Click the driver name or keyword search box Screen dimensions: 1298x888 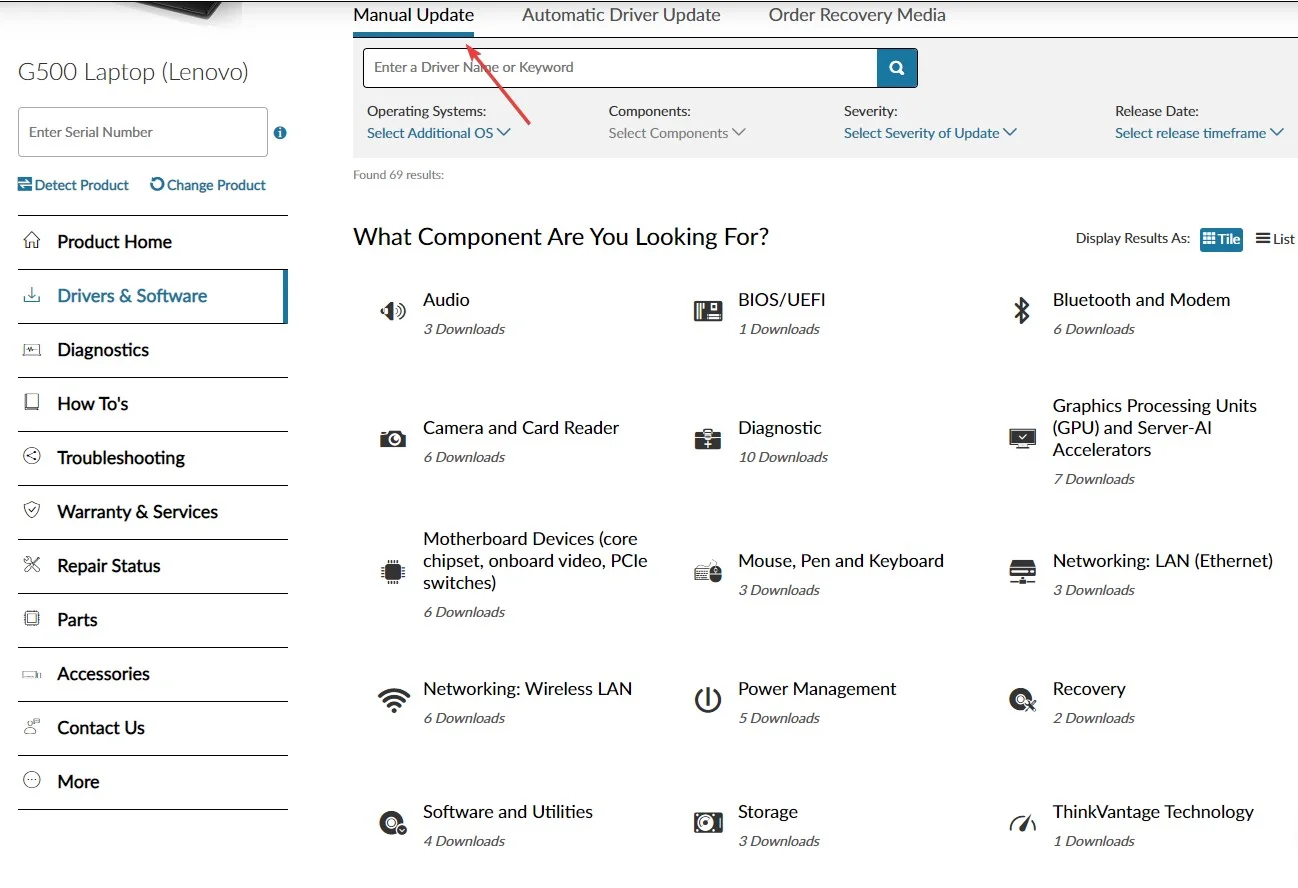[620, 68]
